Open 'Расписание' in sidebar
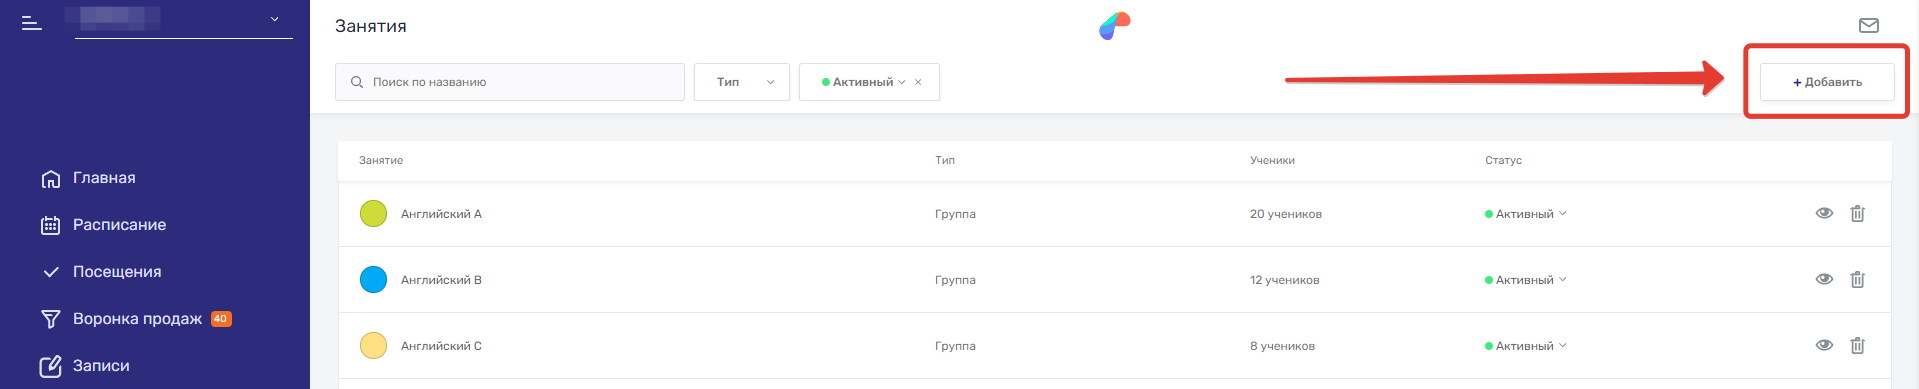This screenshot has height=389, width=1919. (119, 225)
